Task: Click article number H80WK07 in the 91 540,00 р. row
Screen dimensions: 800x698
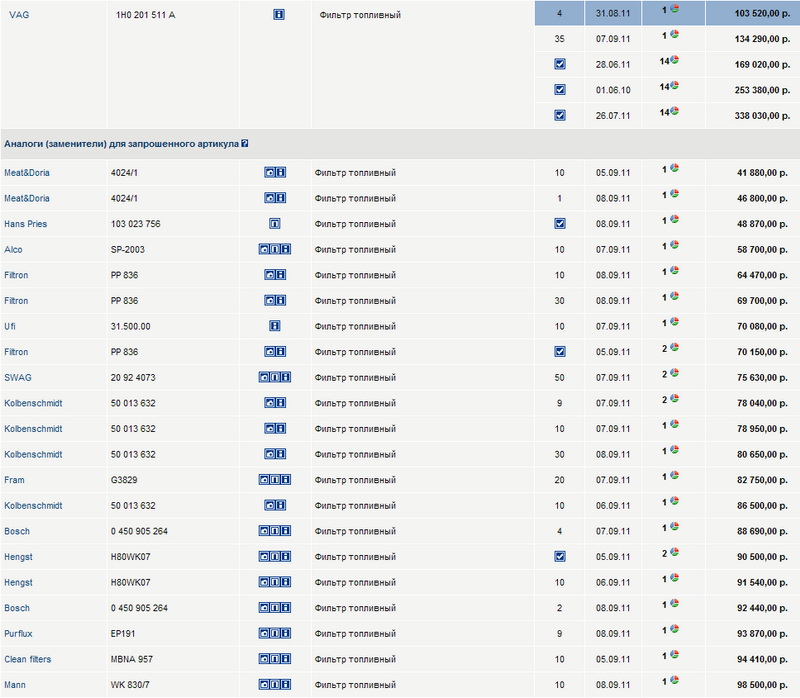Action: click(x=131, y=582)
